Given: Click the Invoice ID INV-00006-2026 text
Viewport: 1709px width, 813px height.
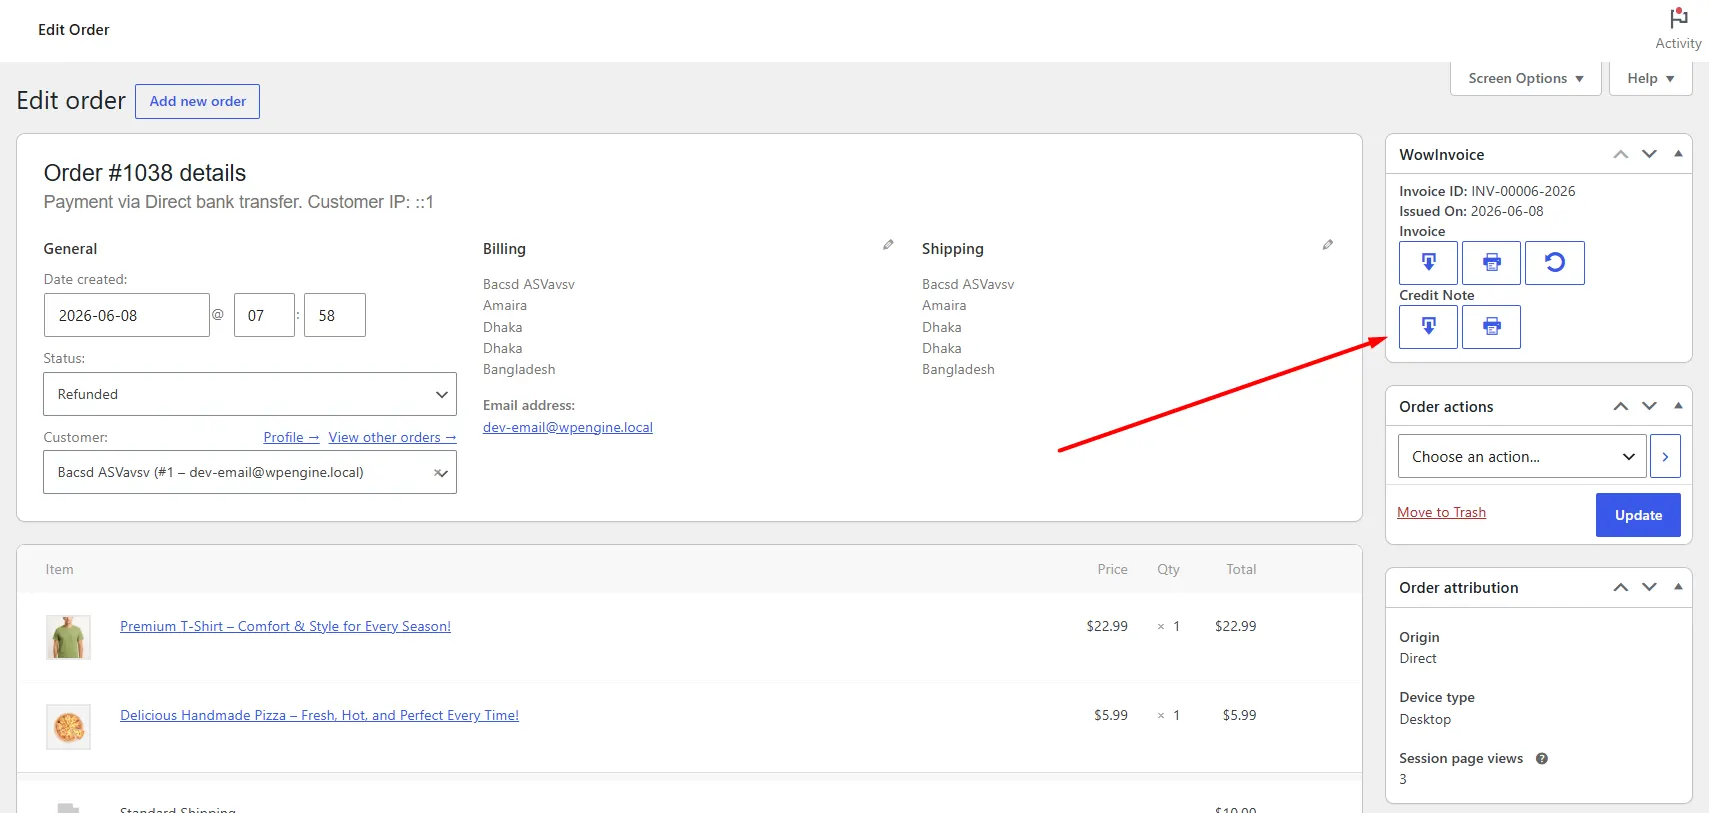Looking at the screenshot, I should (x=1487, y=191).
